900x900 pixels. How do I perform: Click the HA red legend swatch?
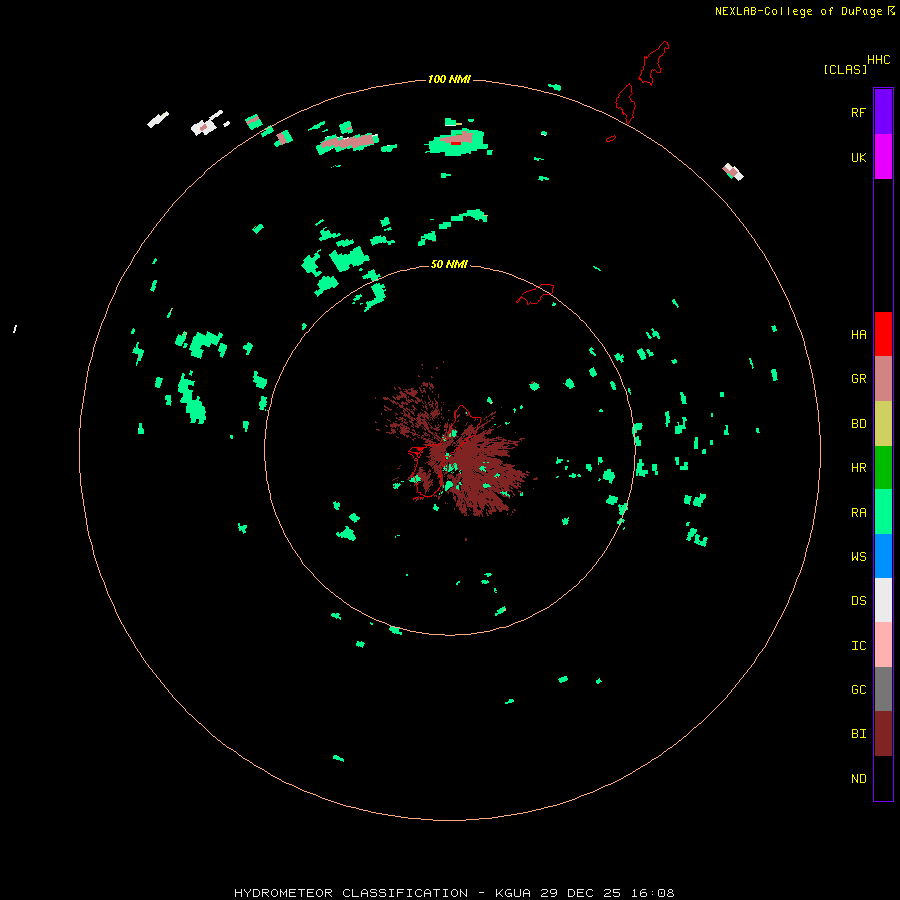coord(883,334)
